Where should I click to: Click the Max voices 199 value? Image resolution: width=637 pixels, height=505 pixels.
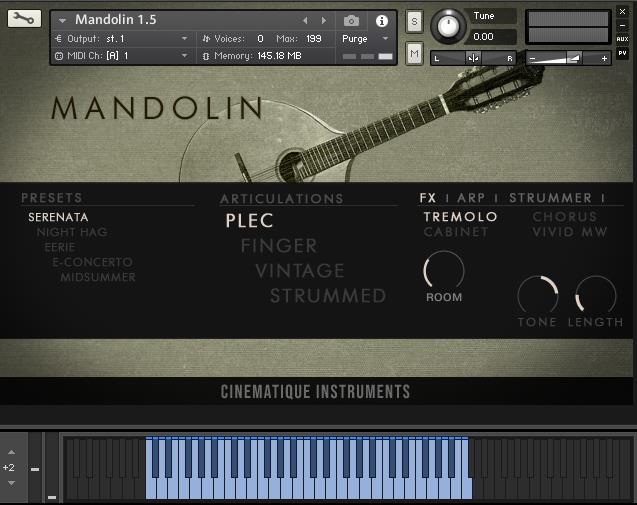314,39
